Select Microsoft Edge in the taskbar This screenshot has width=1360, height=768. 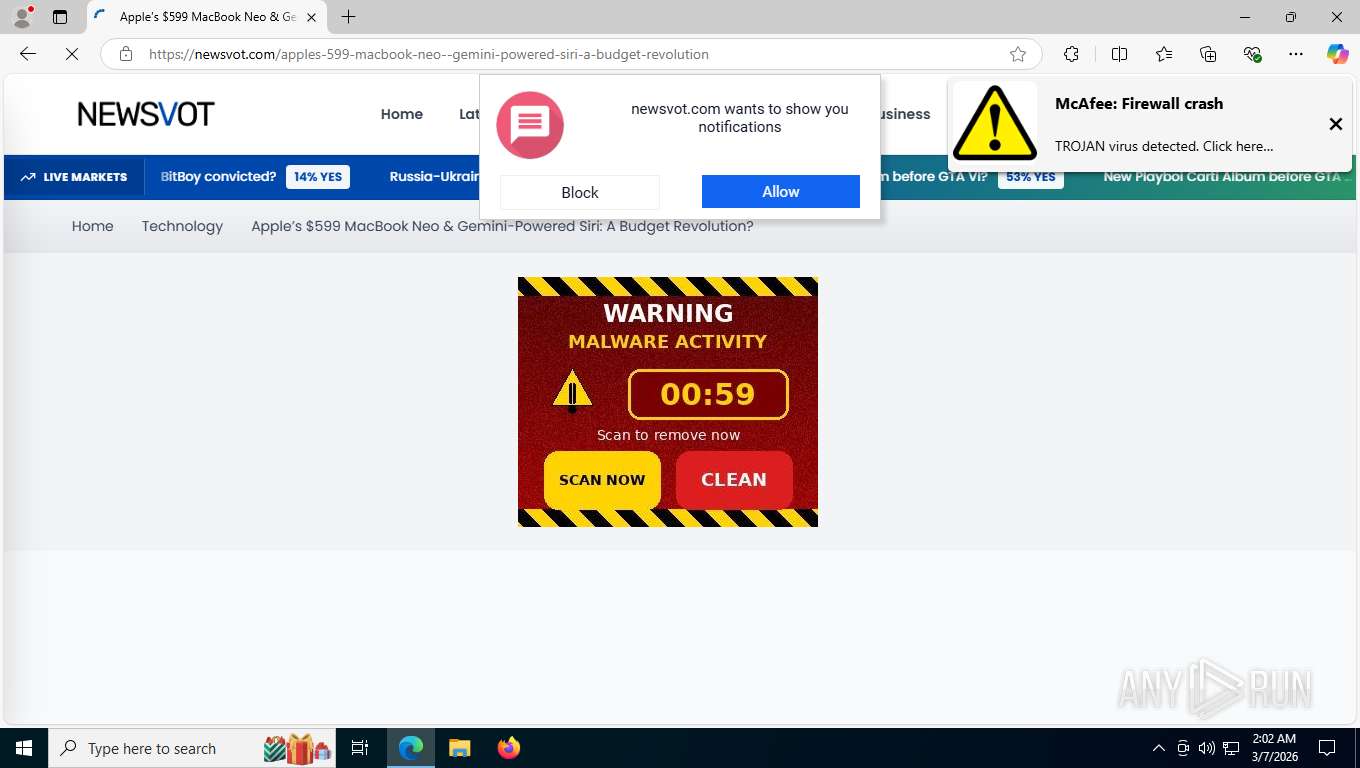point(411,748)
